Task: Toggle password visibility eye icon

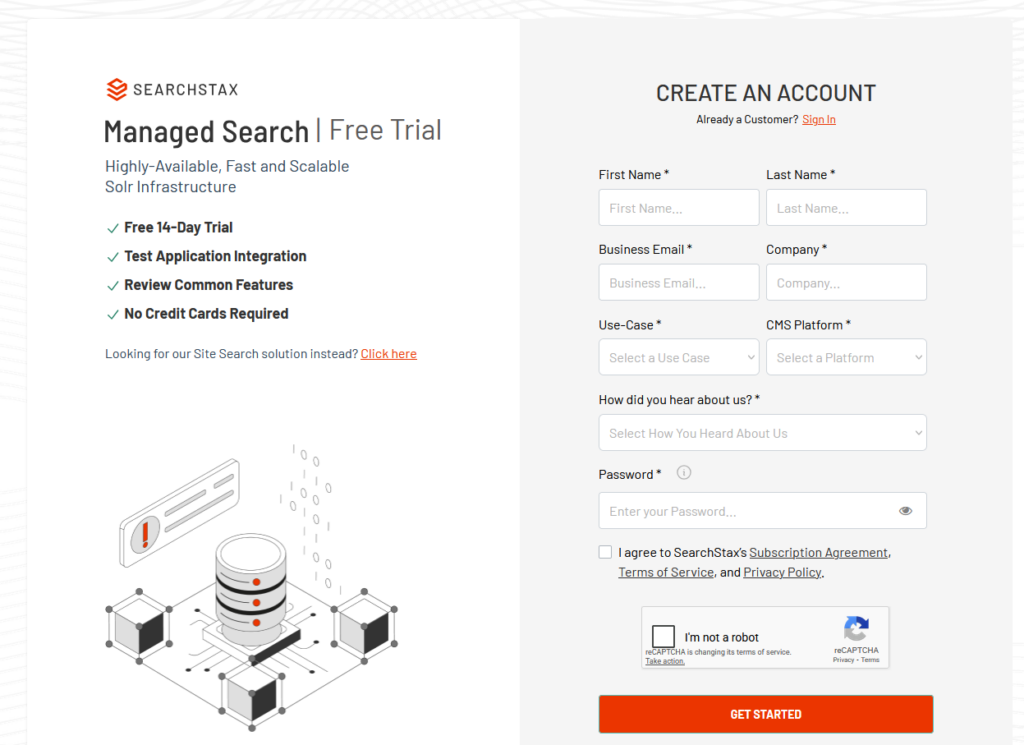Action: click(x=905, y=511)
